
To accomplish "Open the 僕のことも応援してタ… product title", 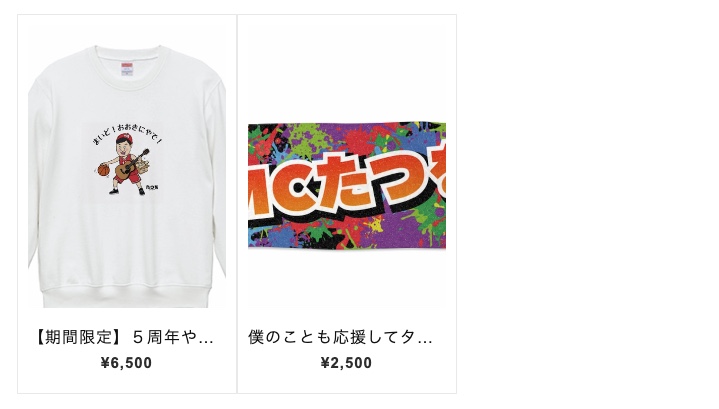I will pos(341,337).
